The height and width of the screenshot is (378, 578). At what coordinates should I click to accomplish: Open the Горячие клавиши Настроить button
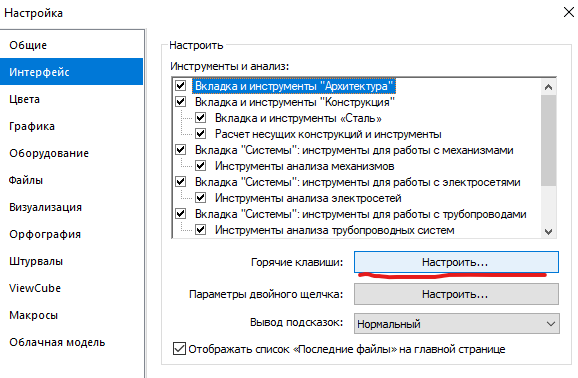pos(456,262)
